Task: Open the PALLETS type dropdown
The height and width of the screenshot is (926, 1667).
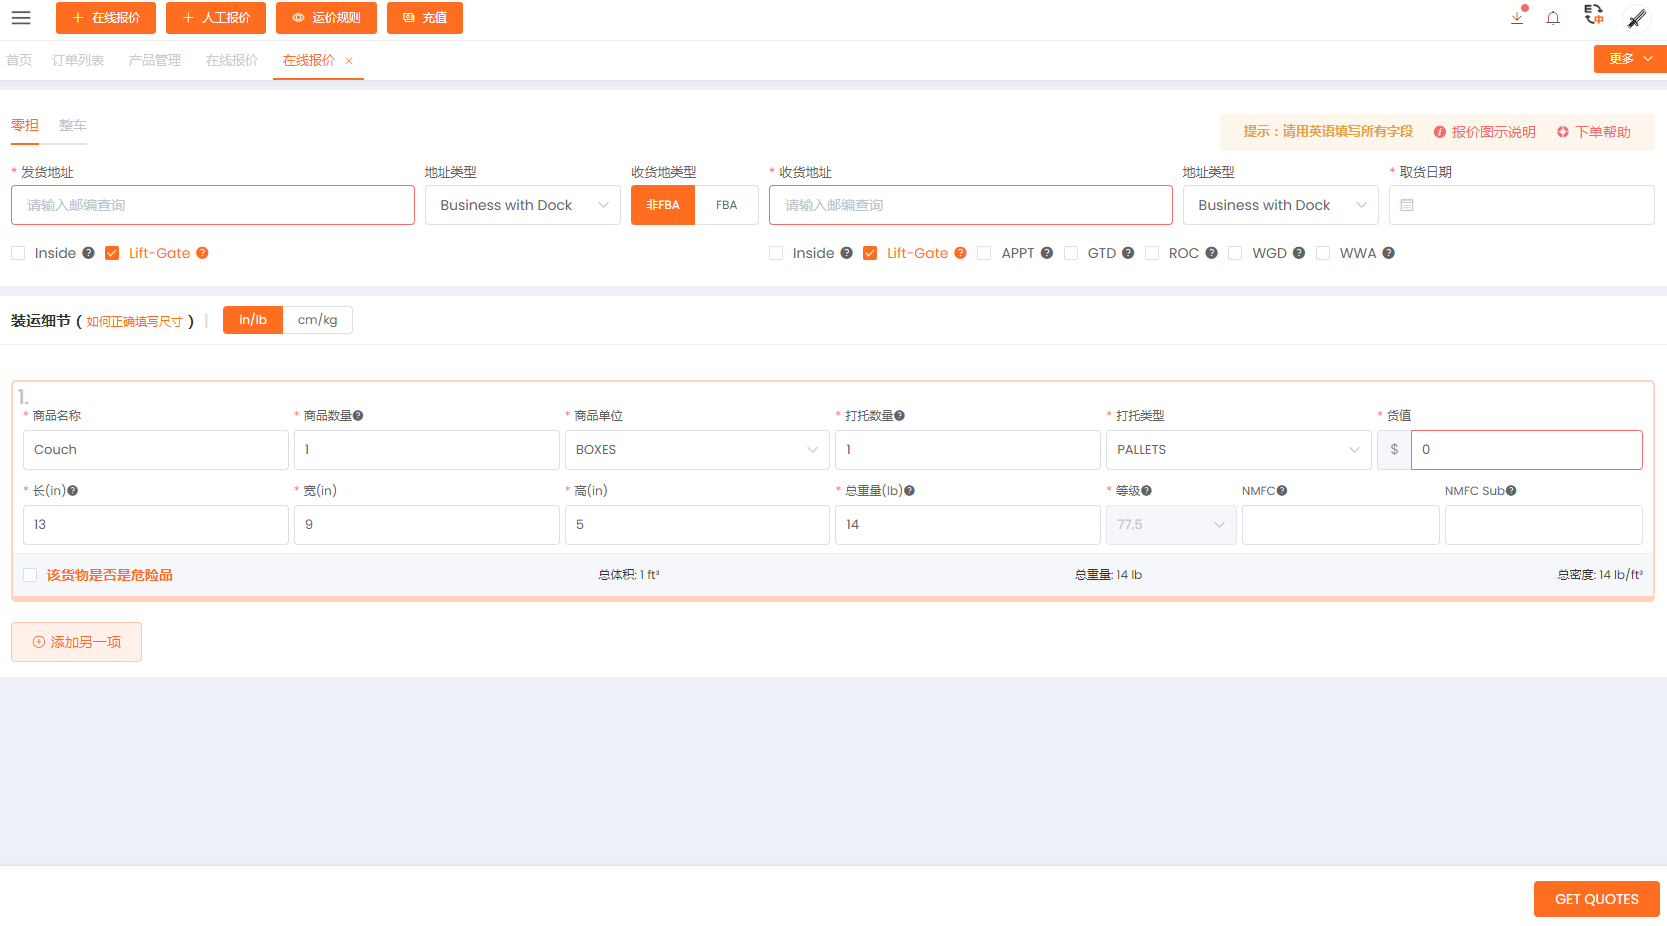Action: click(x=1237, y=450)
